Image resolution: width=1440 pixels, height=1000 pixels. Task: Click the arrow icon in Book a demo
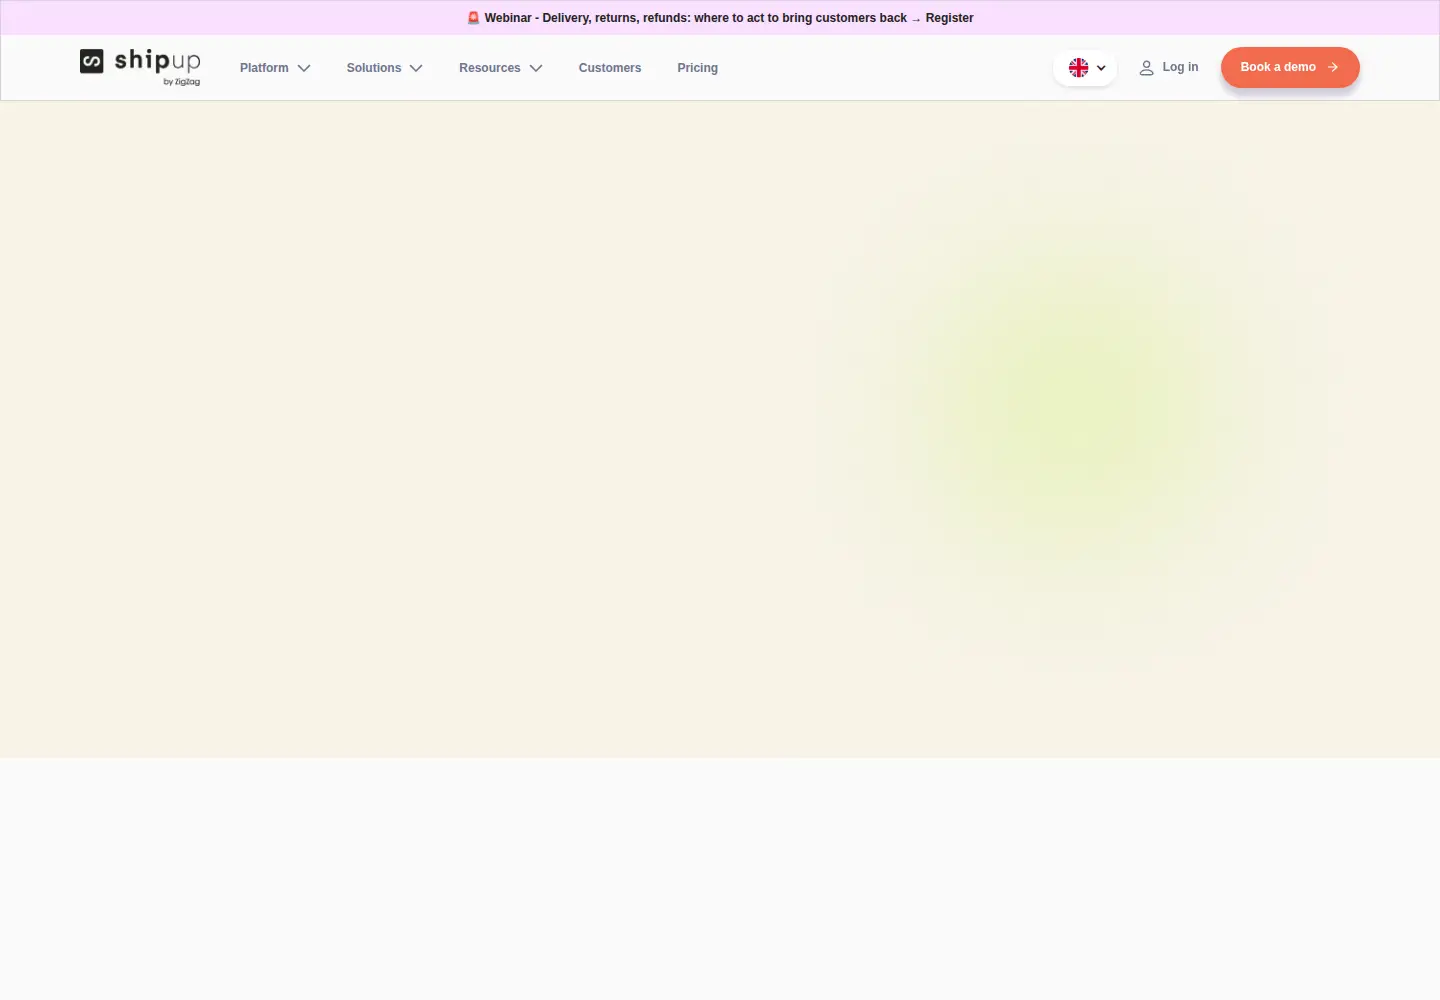1333,67
